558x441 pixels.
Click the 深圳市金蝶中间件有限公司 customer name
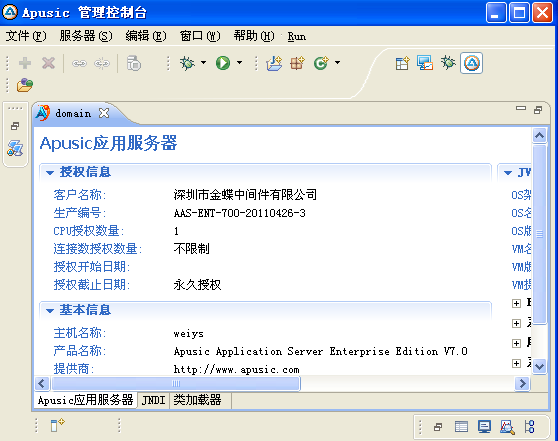coord(245,195)
